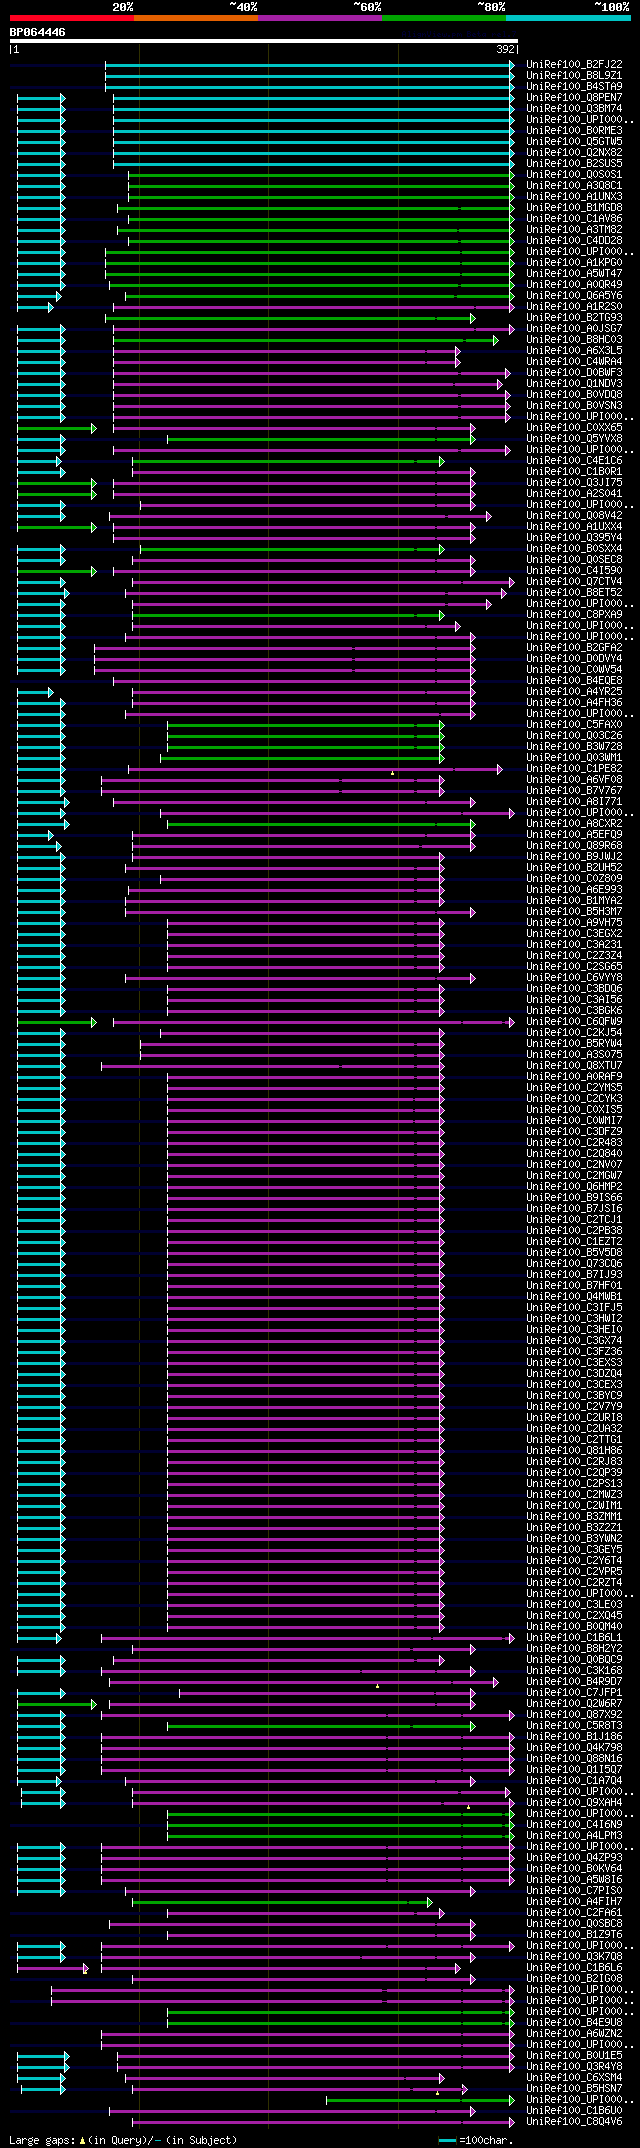The image size is (640, 2148).
Task: Select UniRef100_B2TG93 label
Action: tap(574, 317)
